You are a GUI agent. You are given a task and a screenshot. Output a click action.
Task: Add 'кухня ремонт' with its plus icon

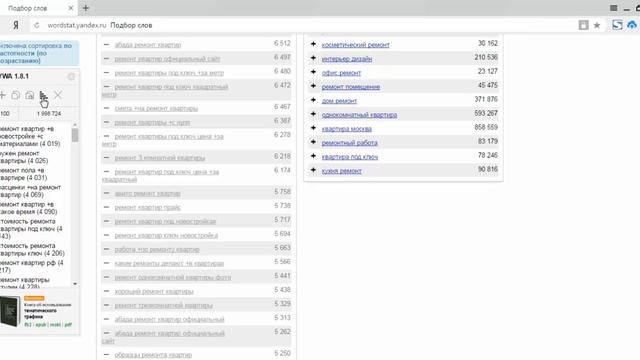click(x=313, y=170)
